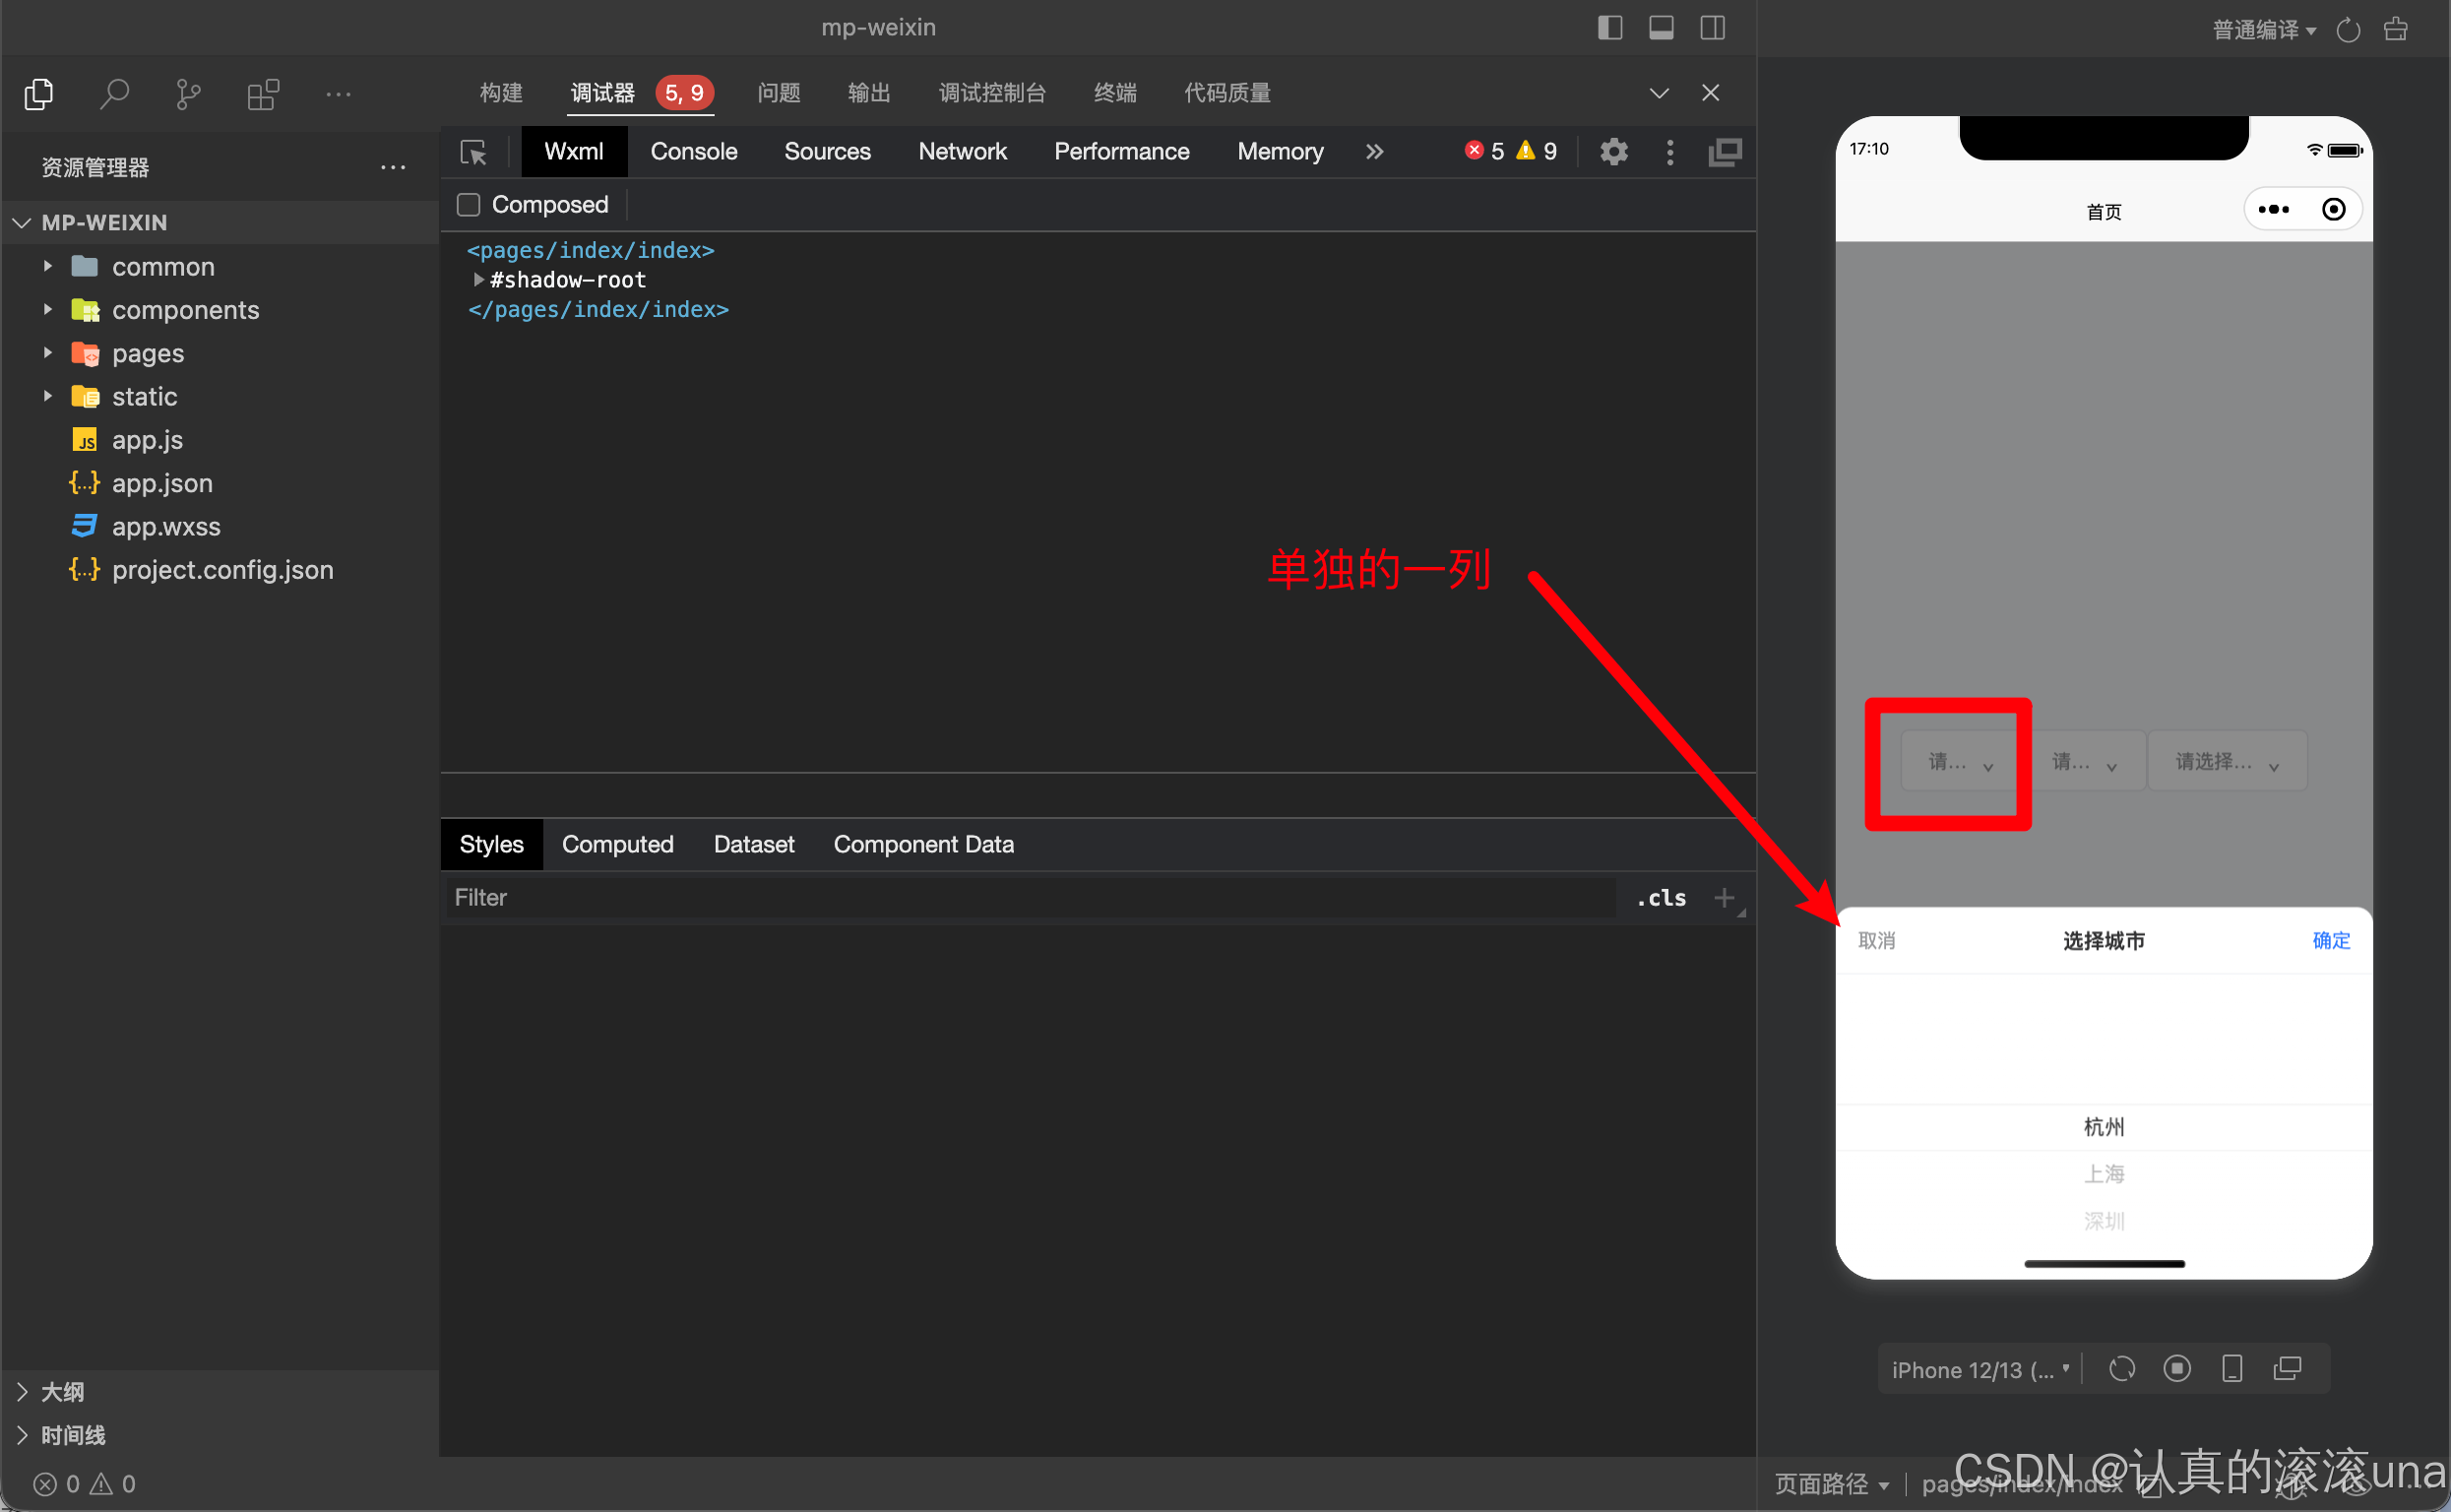The image size is (2451, 1512).
Task: Switch to the Sources tab
Action: (827, 152)
